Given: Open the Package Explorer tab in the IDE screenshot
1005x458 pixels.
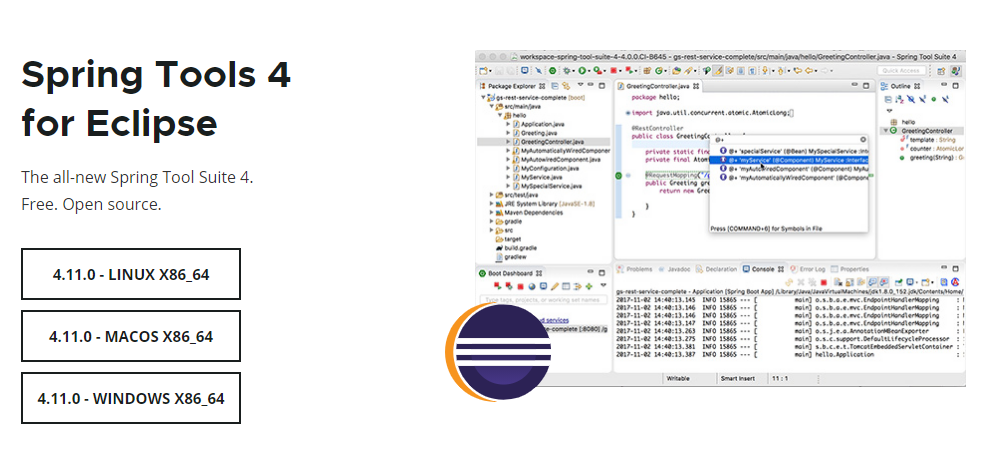Looking at the screenshot, I should point(513,86).
